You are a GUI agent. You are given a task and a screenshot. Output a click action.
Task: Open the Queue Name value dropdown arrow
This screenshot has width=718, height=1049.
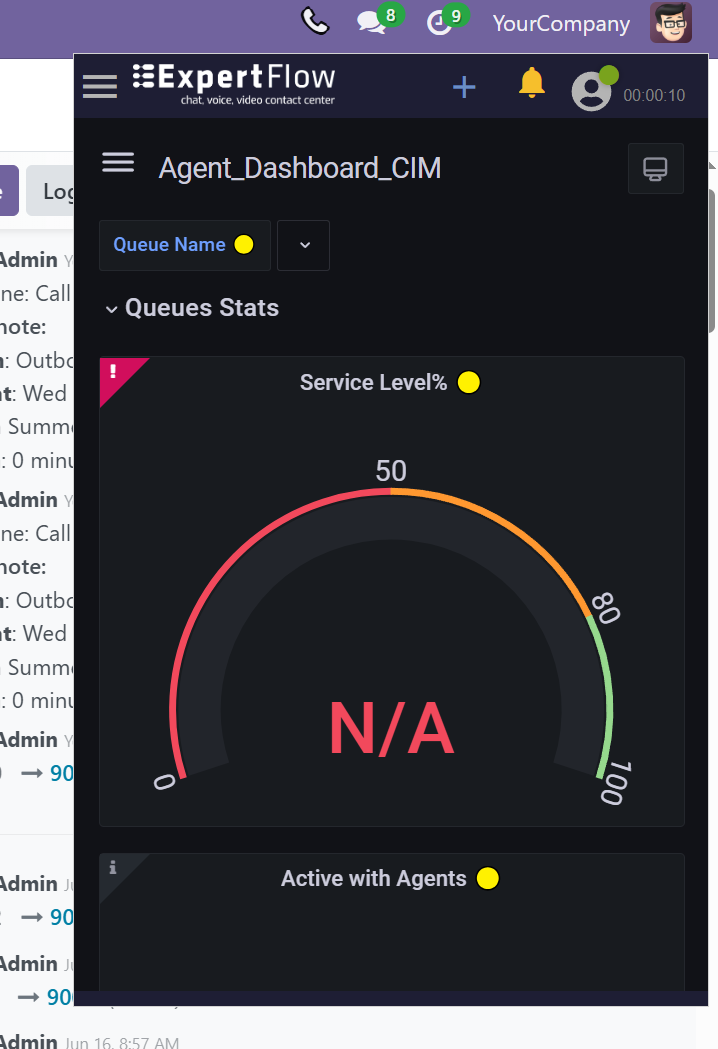coord(304,245)
